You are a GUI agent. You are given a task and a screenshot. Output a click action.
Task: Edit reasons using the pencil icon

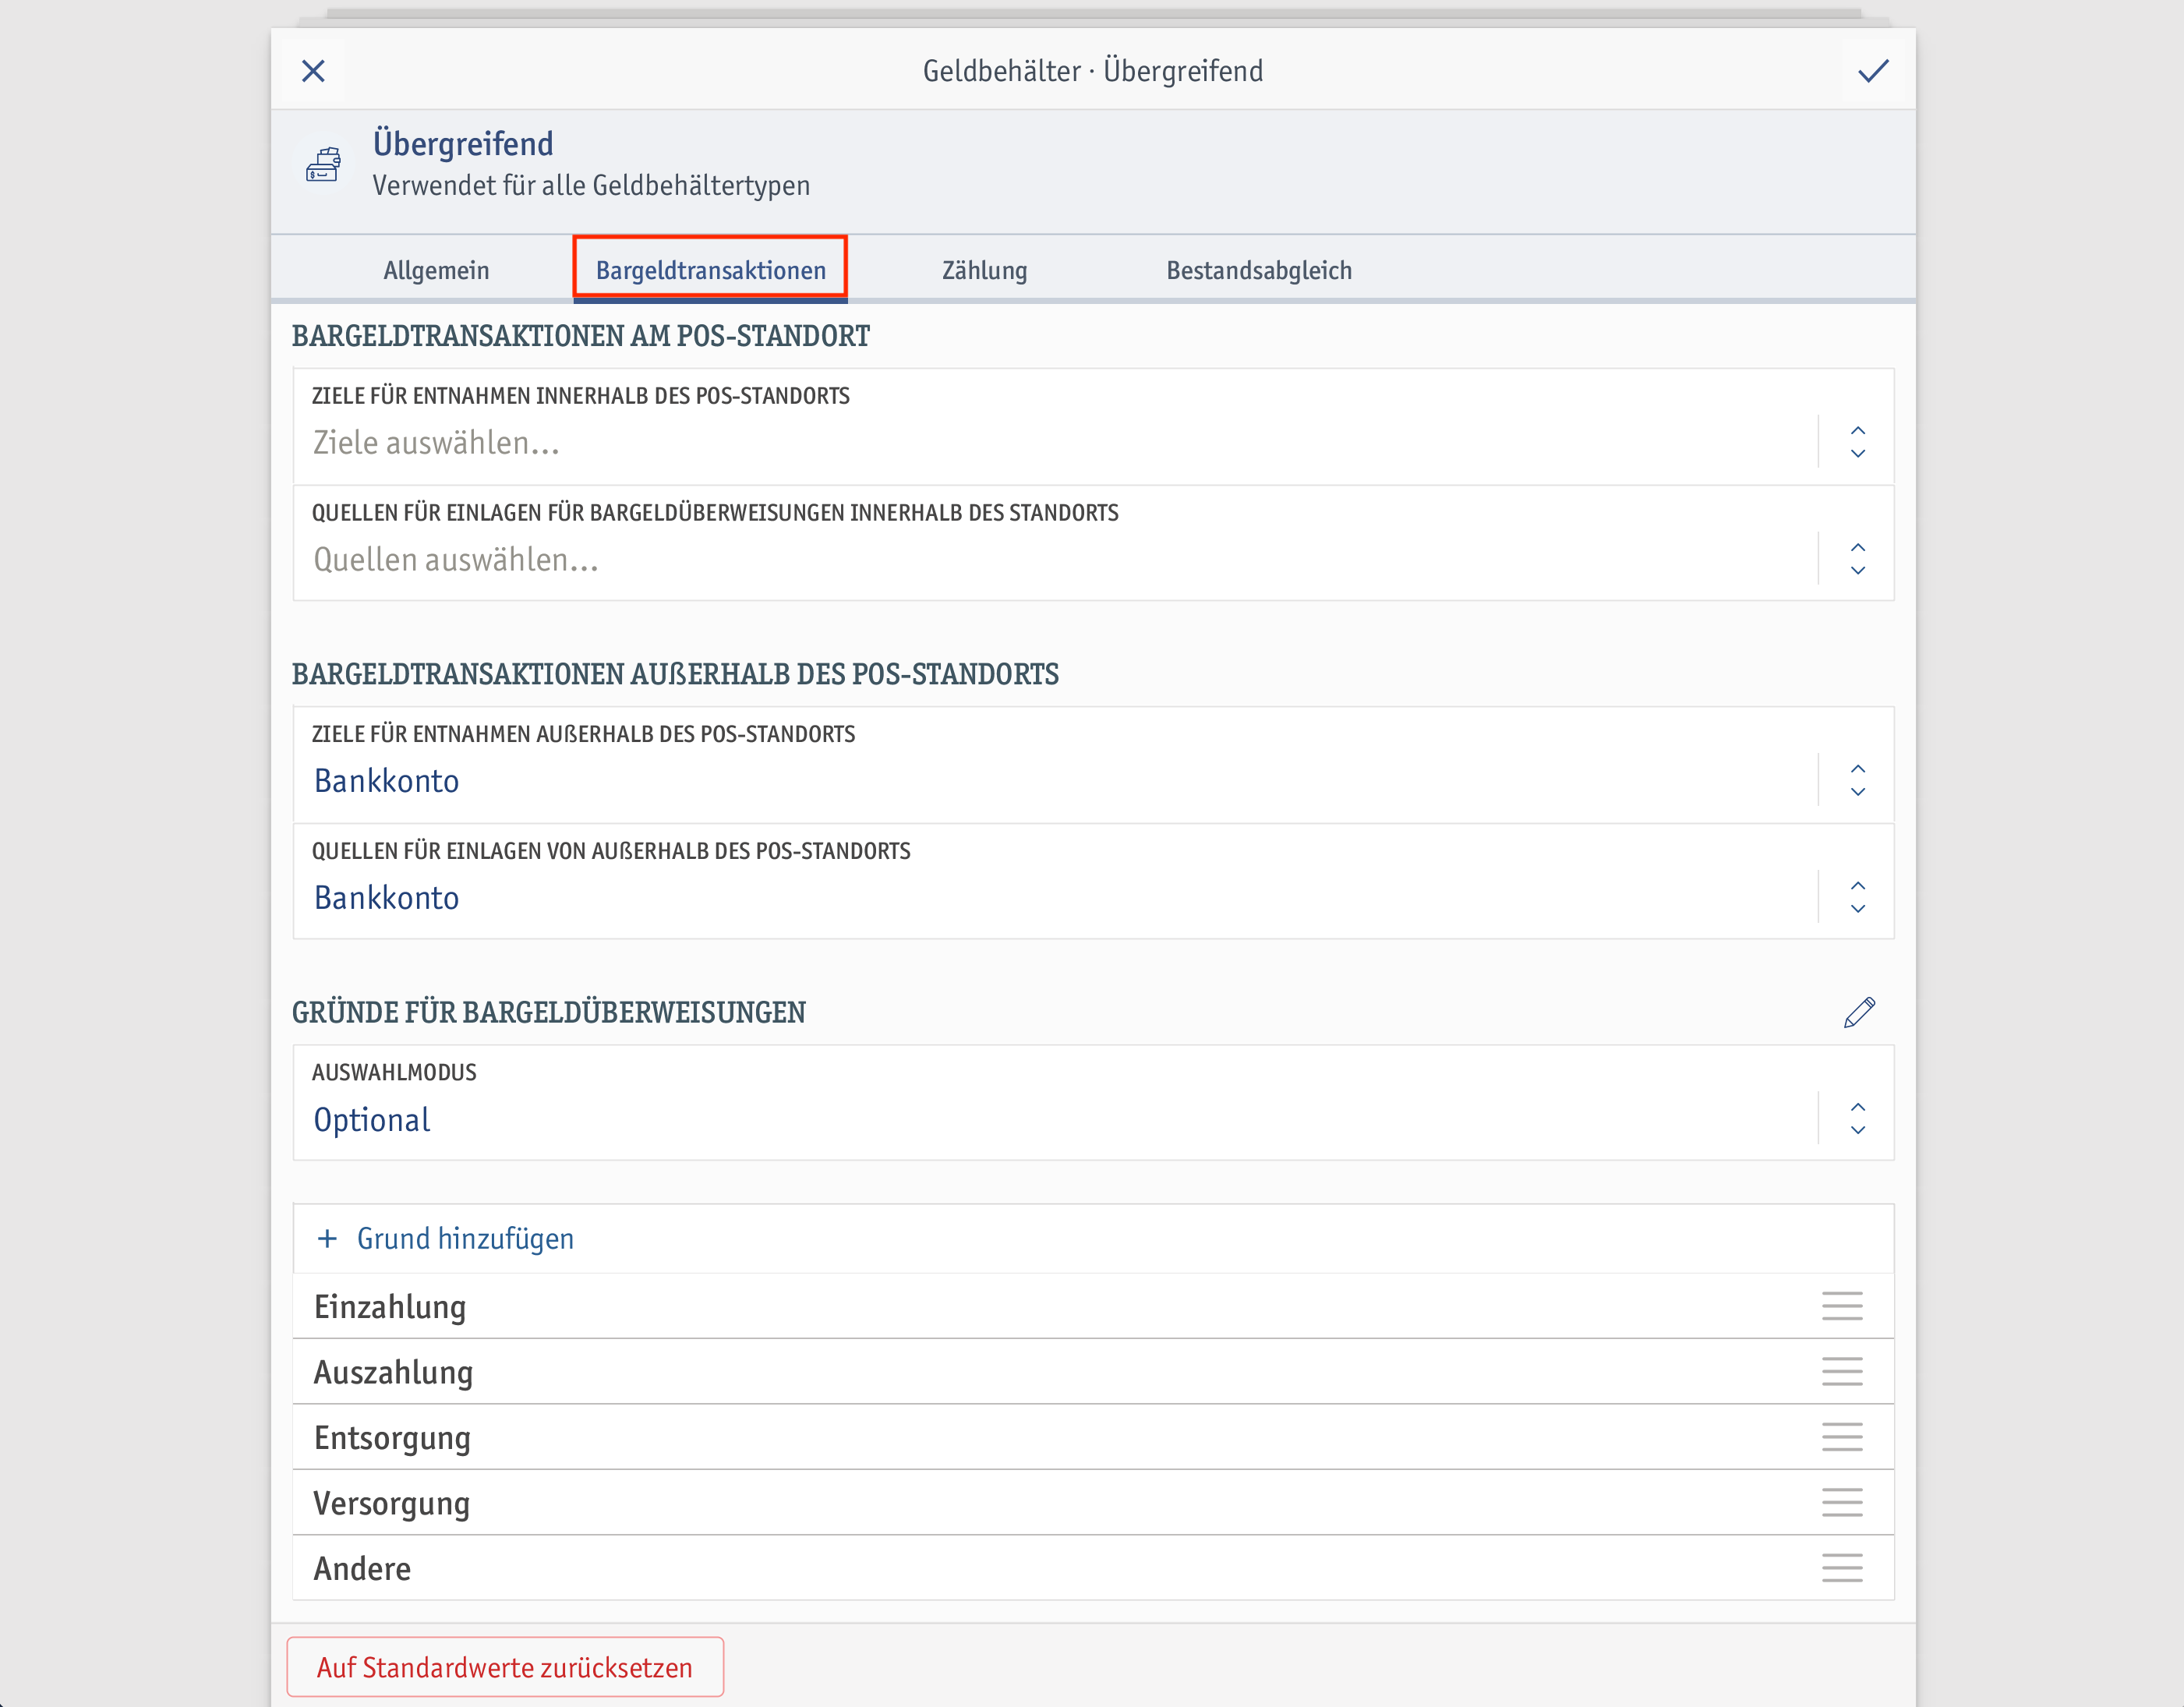1859,1012
